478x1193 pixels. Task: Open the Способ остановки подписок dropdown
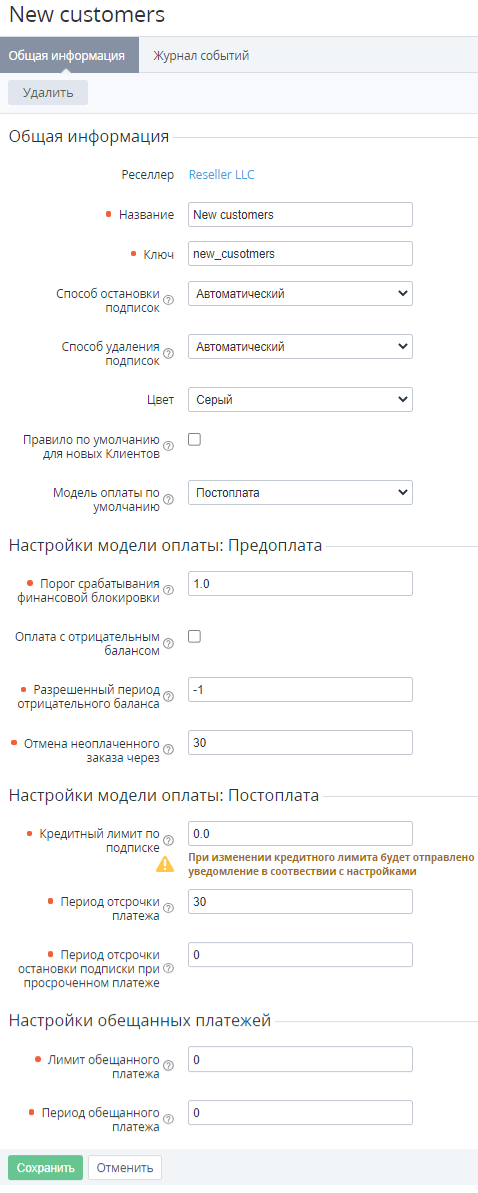pyautogui.click(x=300, y=293)
